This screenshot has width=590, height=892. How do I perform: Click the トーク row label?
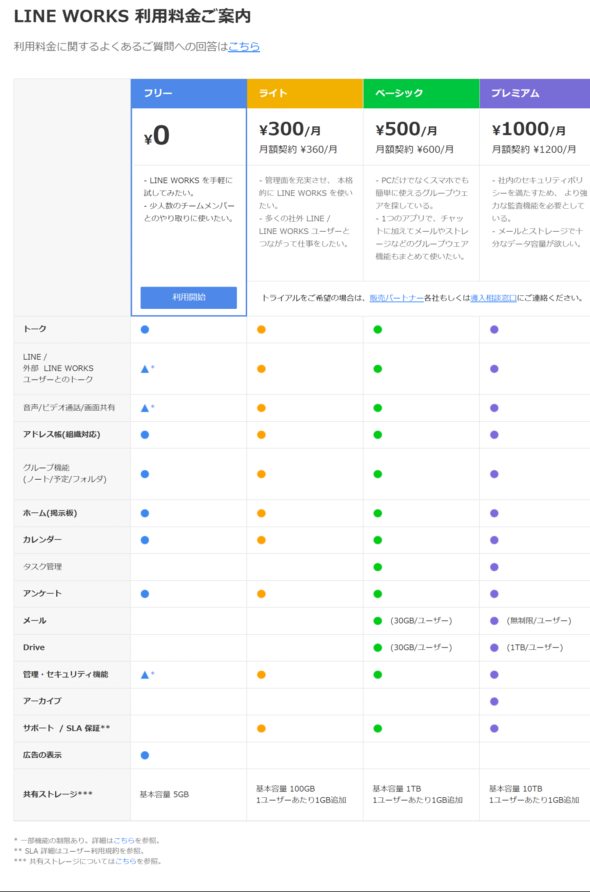[x=35, y=329]
